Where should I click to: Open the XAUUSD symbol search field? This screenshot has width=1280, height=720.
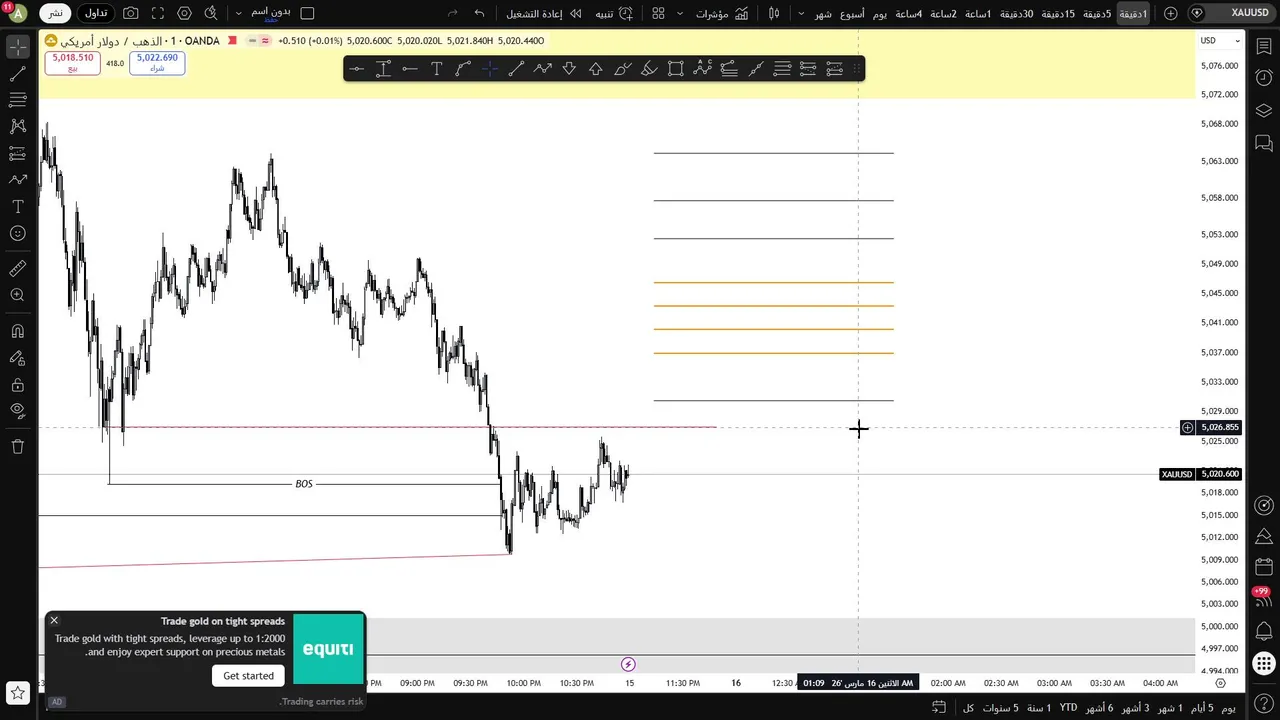(1233, 14)
